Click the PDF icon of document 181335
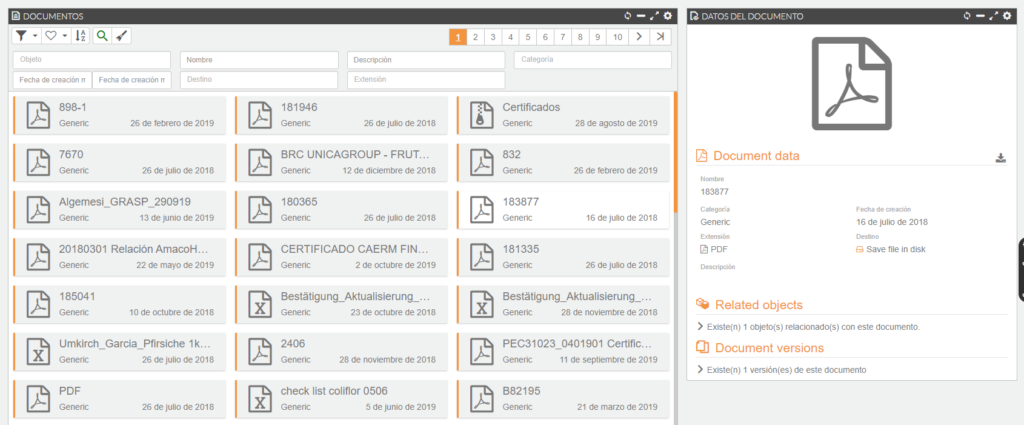 coord(482,258)
